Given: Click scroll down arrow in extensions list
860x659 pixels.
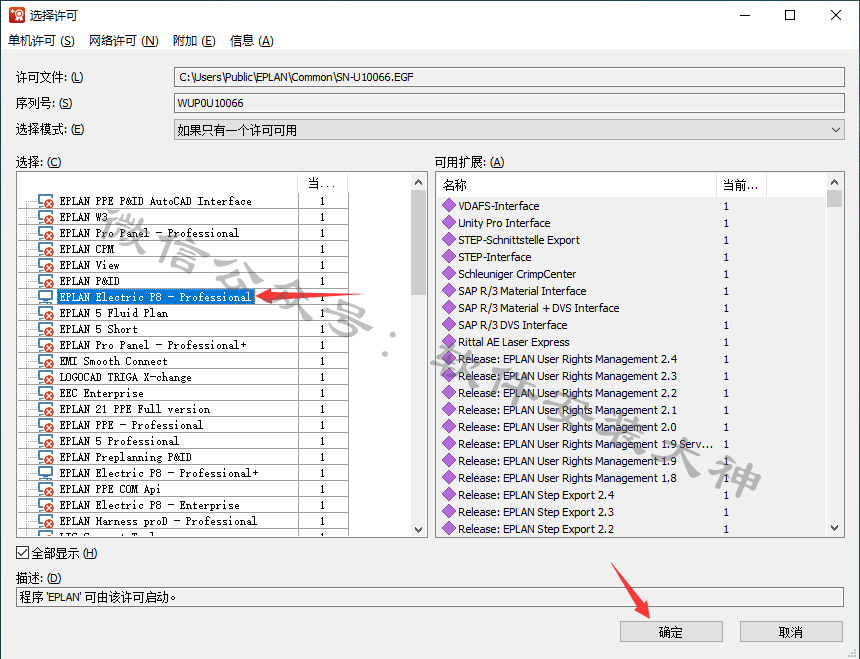Looking at the screenshot, I should click(834, 529).
